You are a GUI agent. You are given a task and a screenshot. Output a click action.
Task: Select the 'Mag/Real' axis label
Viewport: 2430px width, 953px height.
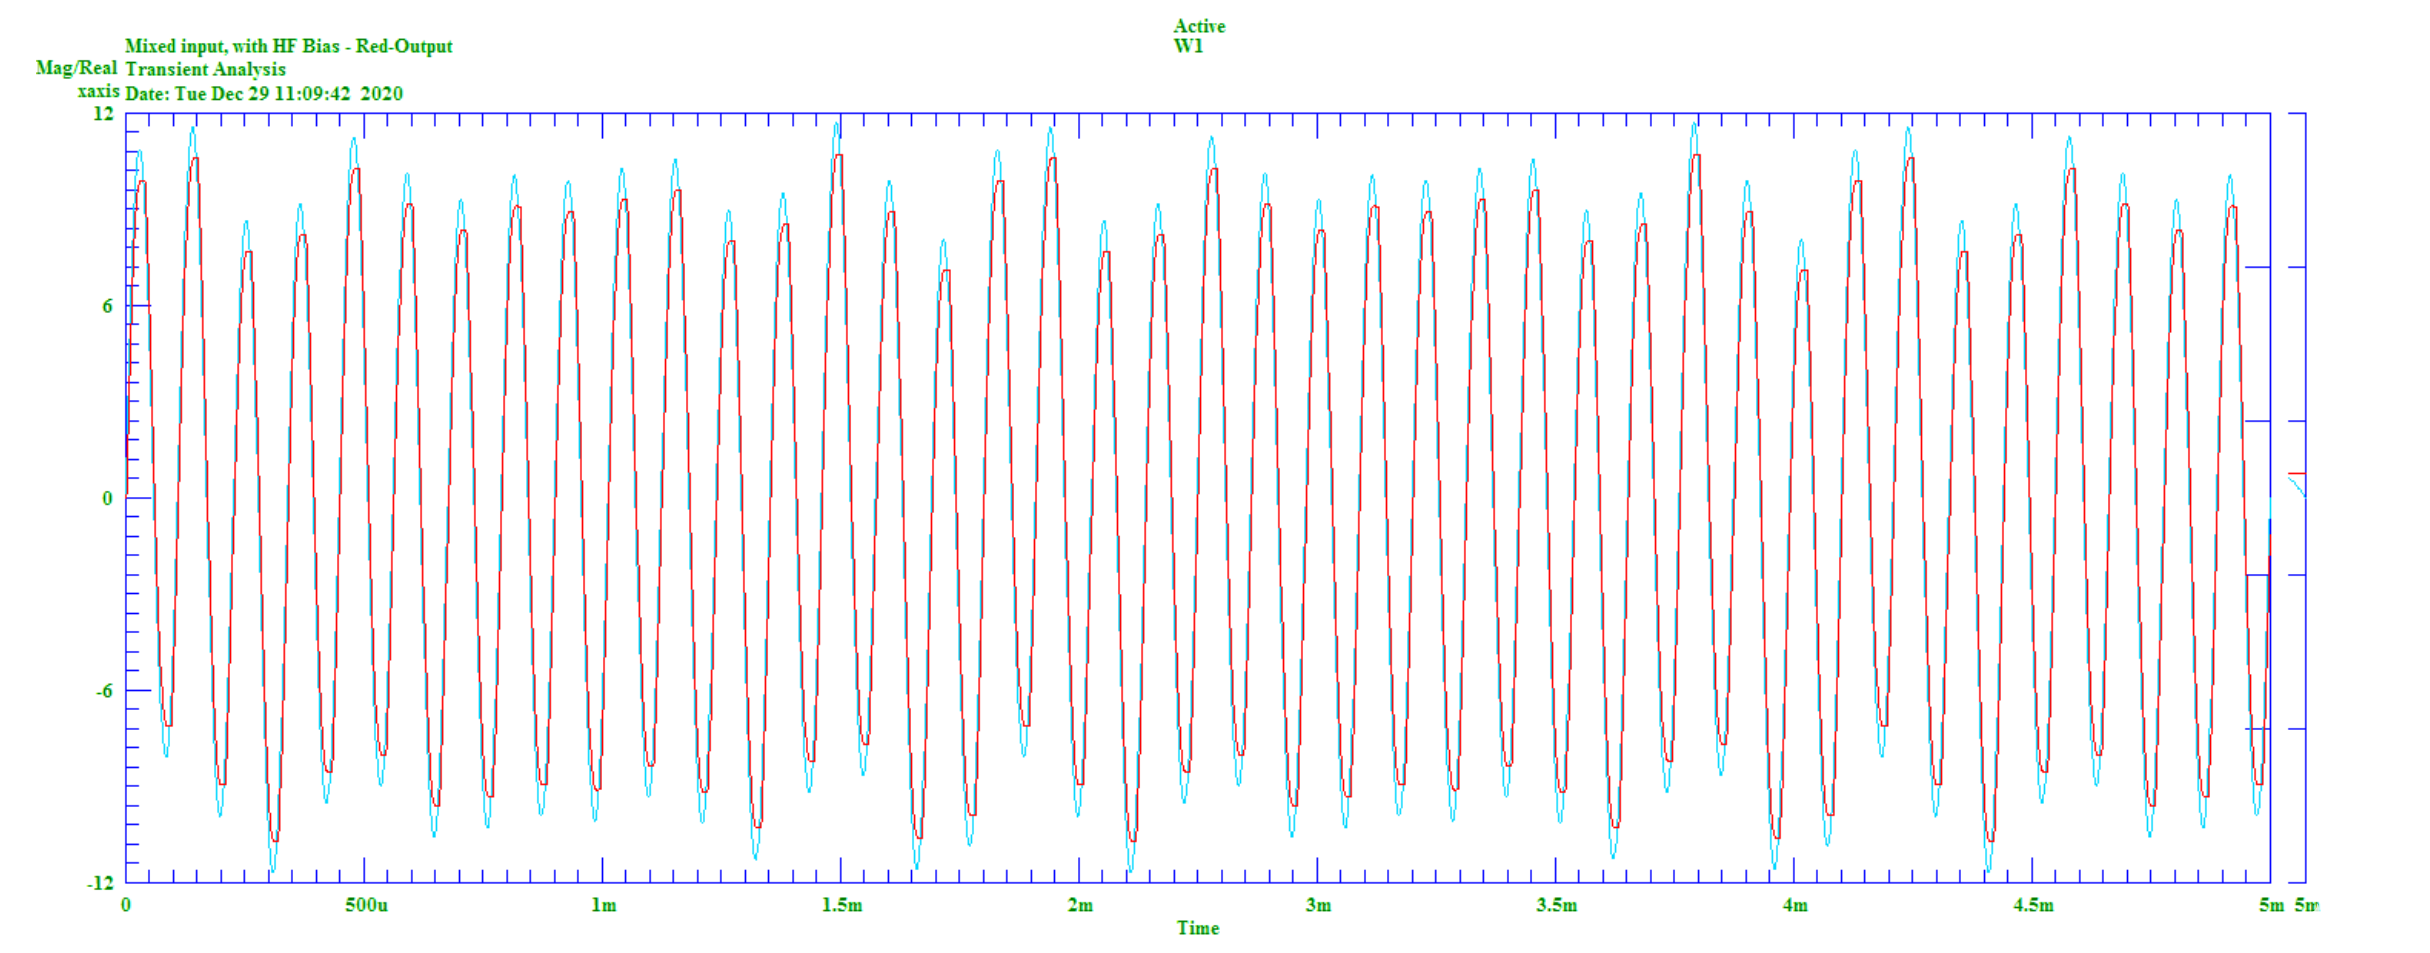coord(77,68)
